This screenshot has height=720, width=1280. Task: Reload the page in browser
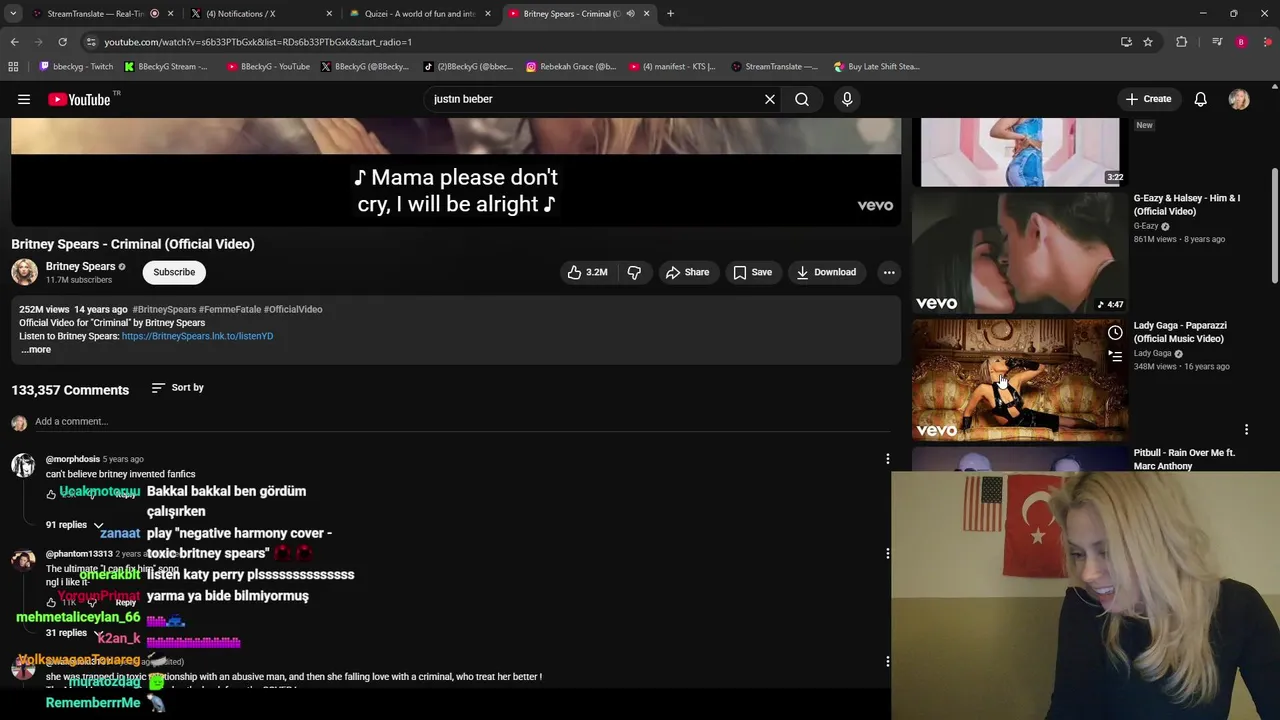pyautogui.click(x=62, y=42)
